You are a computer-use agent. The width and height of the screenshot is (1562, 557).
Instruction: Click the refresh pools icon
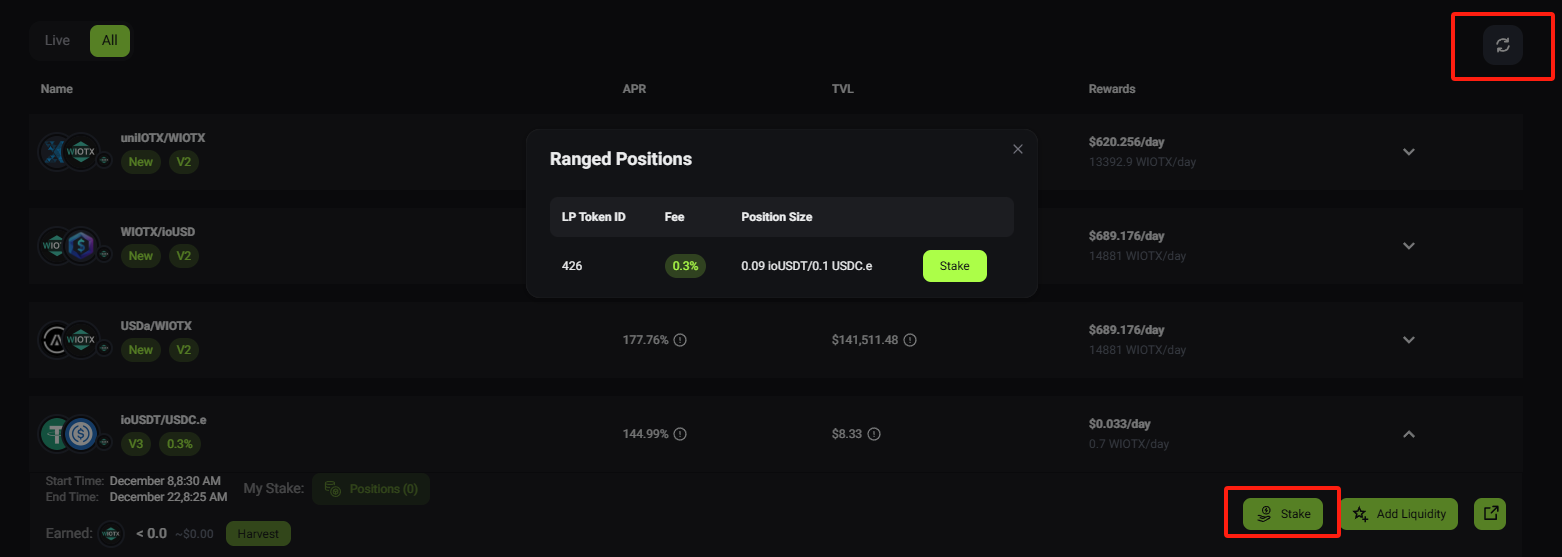point(1502,45)
